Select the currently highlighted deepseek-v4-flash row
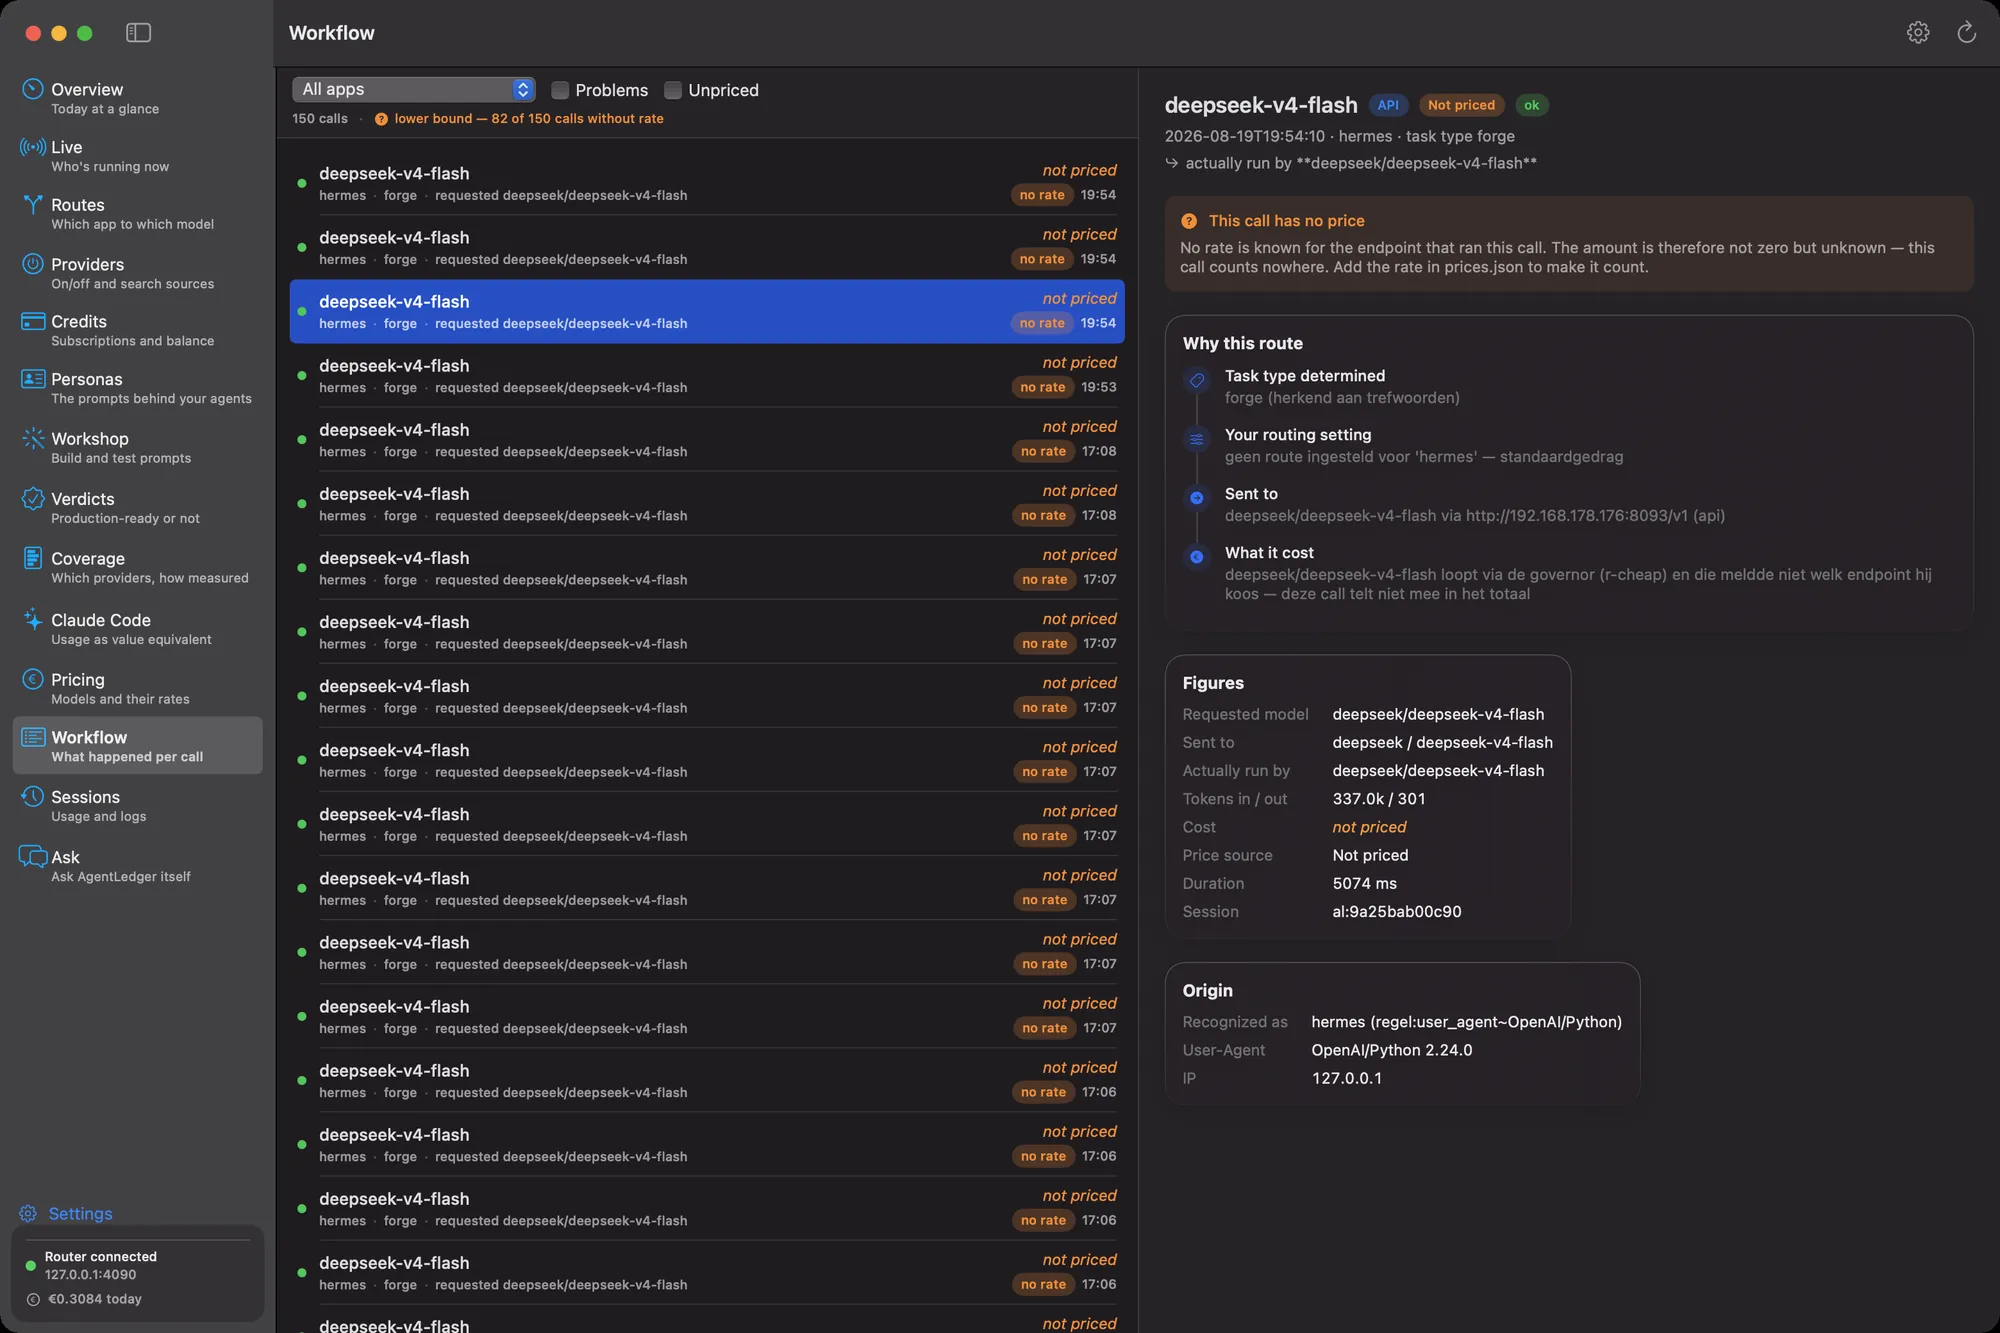 pyautogui.click(x=707, y=312)
